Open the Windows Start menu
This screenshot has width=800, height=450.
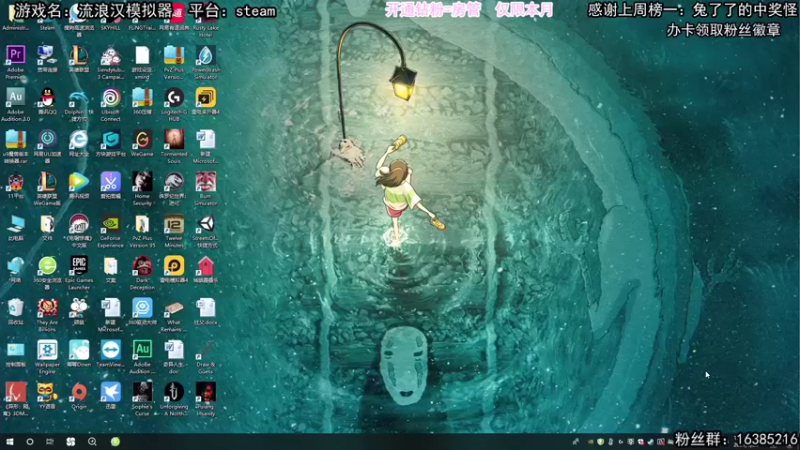point(9,442)
